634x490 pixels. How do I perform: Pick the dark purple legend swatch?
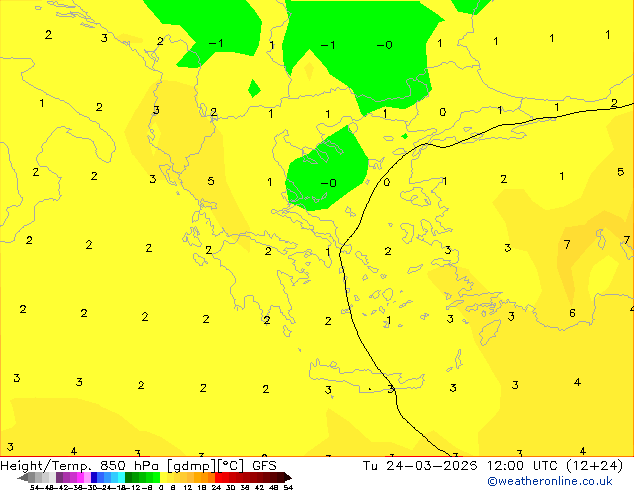point(59,477)
